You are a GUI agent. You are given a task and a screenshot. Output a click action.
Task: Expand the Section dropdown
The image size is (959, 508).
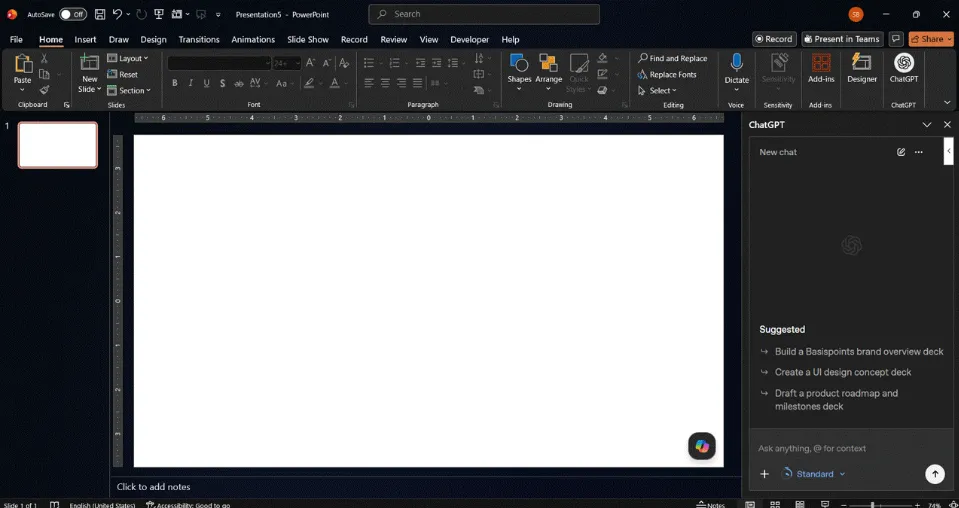tap(129, 90)
